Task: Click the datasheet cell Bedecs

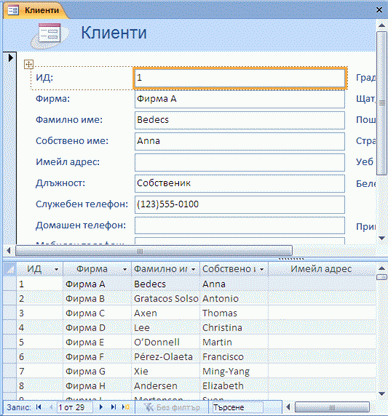Action: [x=166, y=284]
